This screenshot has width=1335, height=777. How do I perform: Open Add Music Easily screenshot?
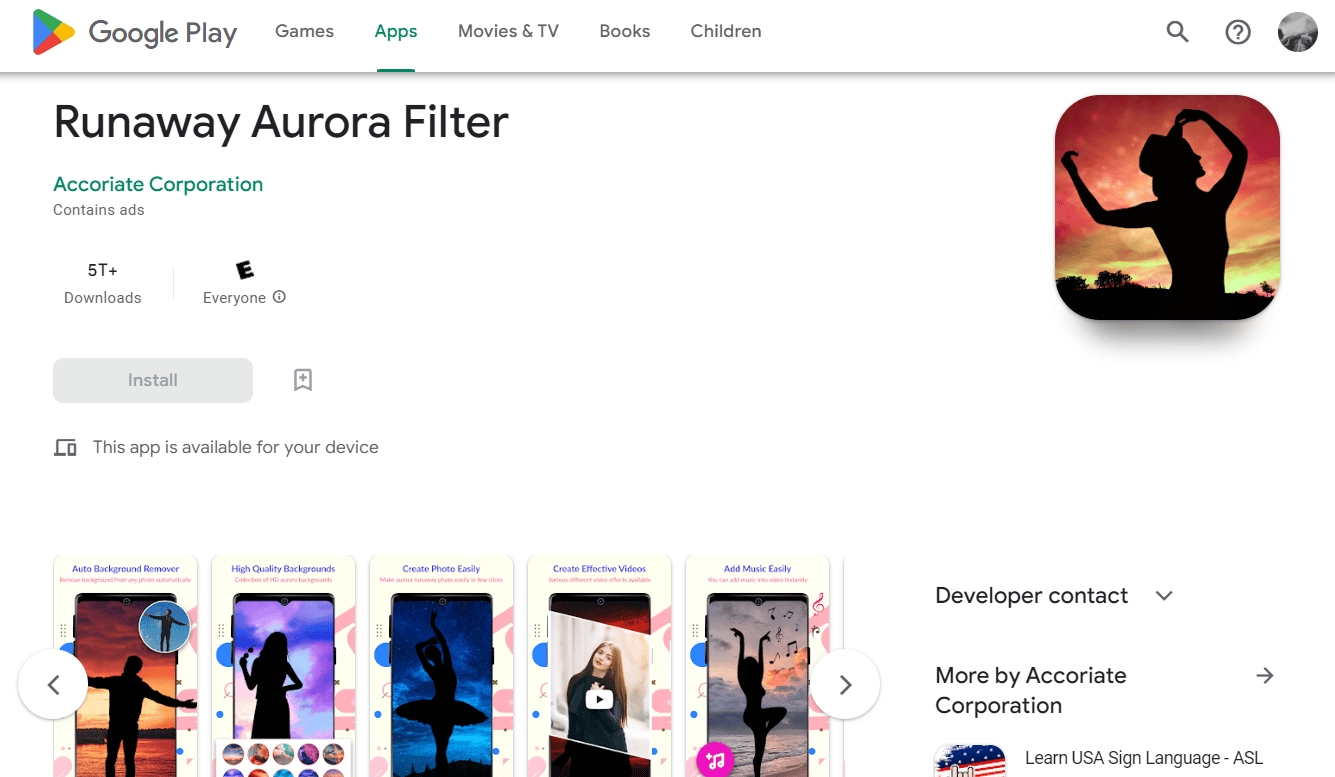coord(757,666)
